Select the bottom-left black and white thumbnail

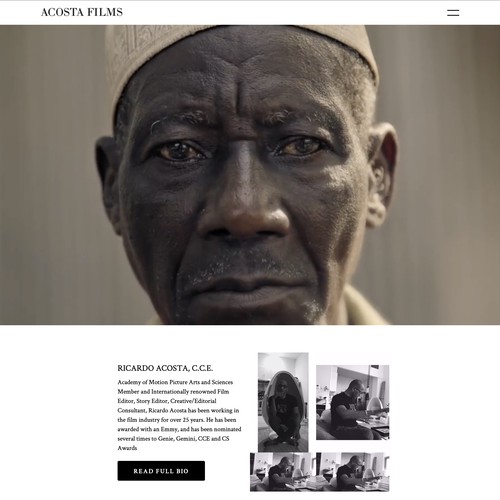click(283, 472)
